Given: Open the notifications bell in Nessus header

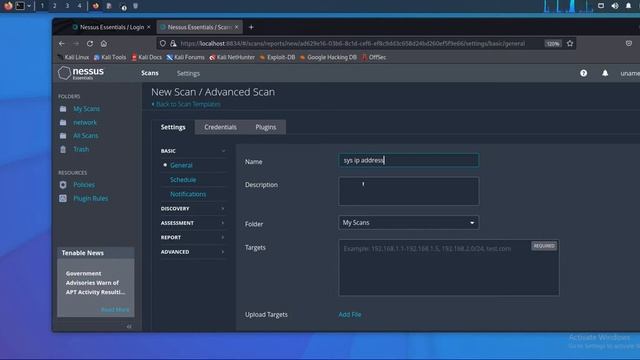Looking at the screenshot, I should [x=605, y=73].
